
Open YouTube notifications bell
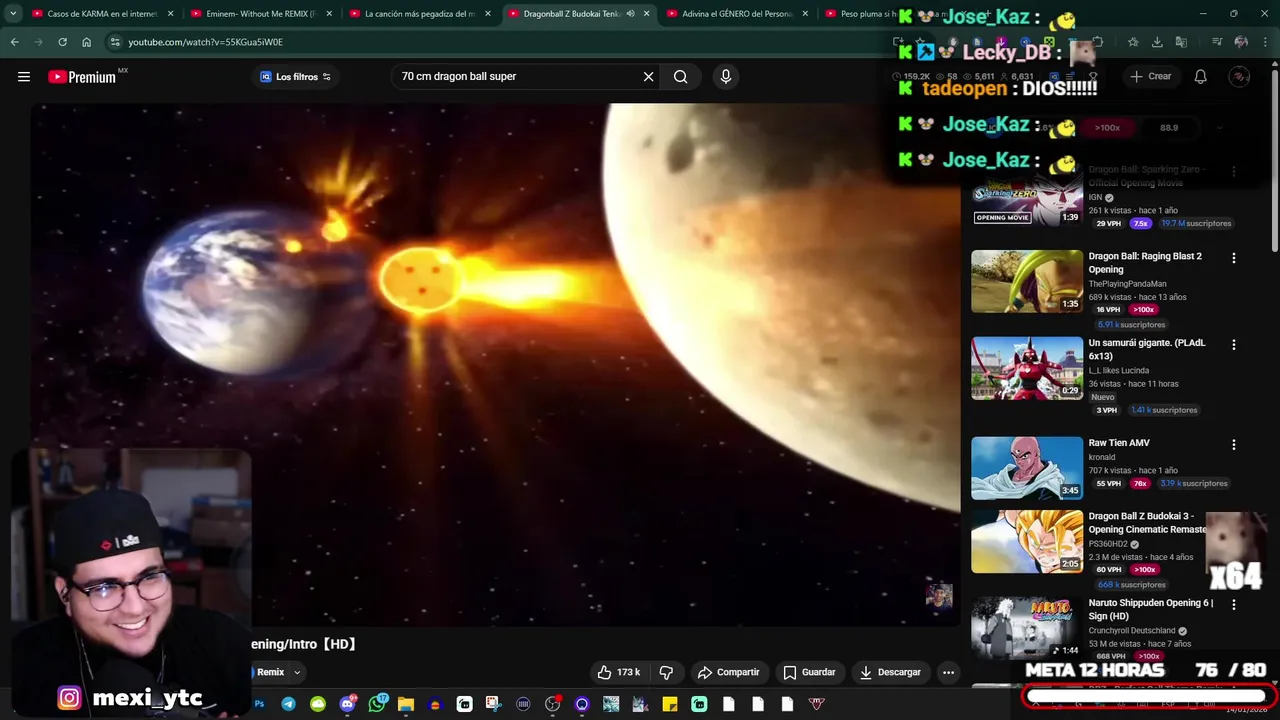[1201, 77]
